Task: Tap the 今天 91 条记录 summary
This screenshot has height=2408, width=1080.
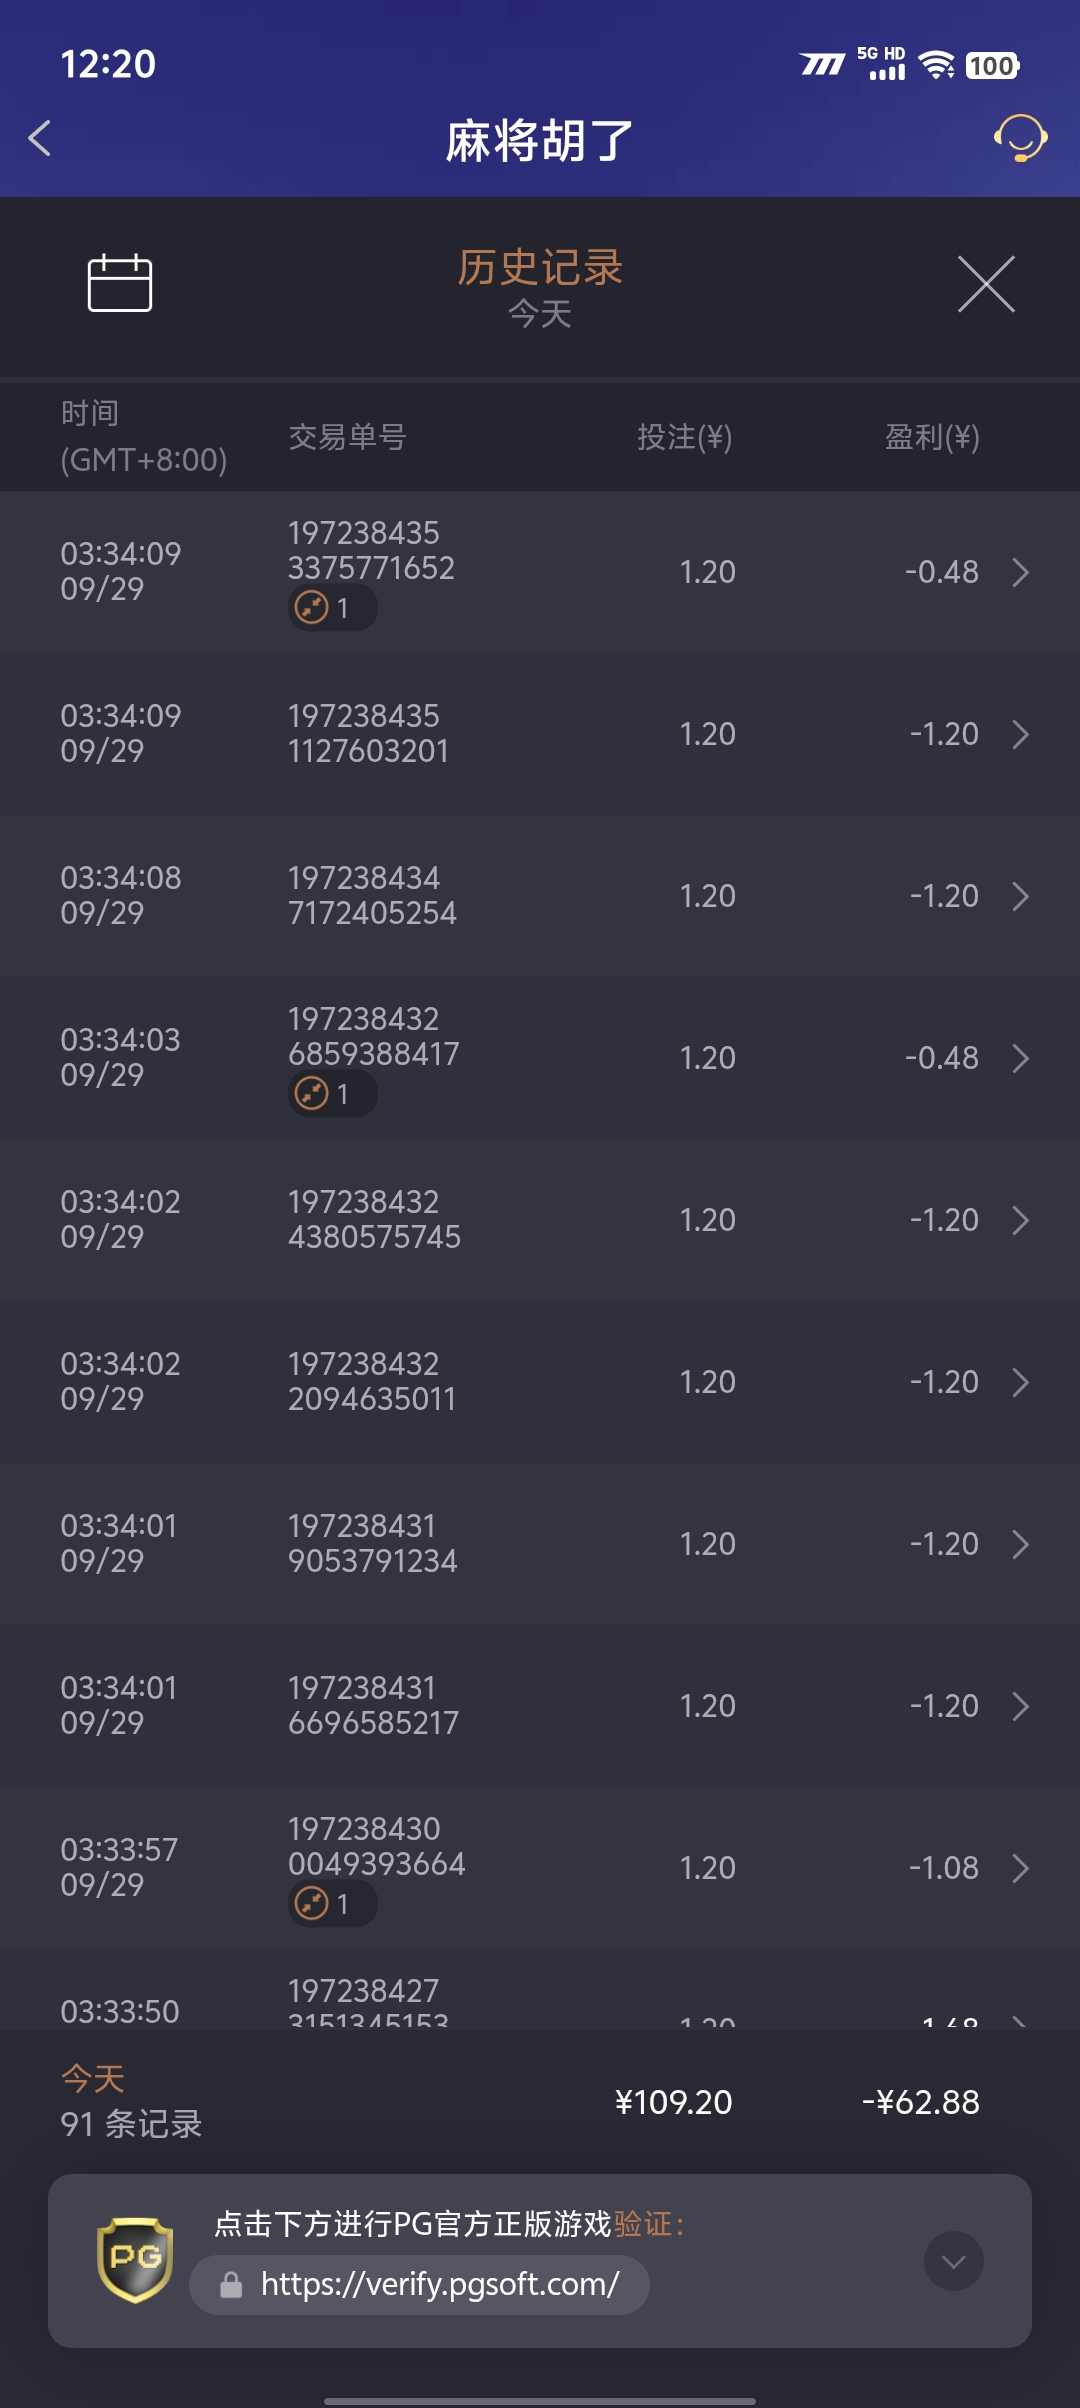Action: 131,2102
